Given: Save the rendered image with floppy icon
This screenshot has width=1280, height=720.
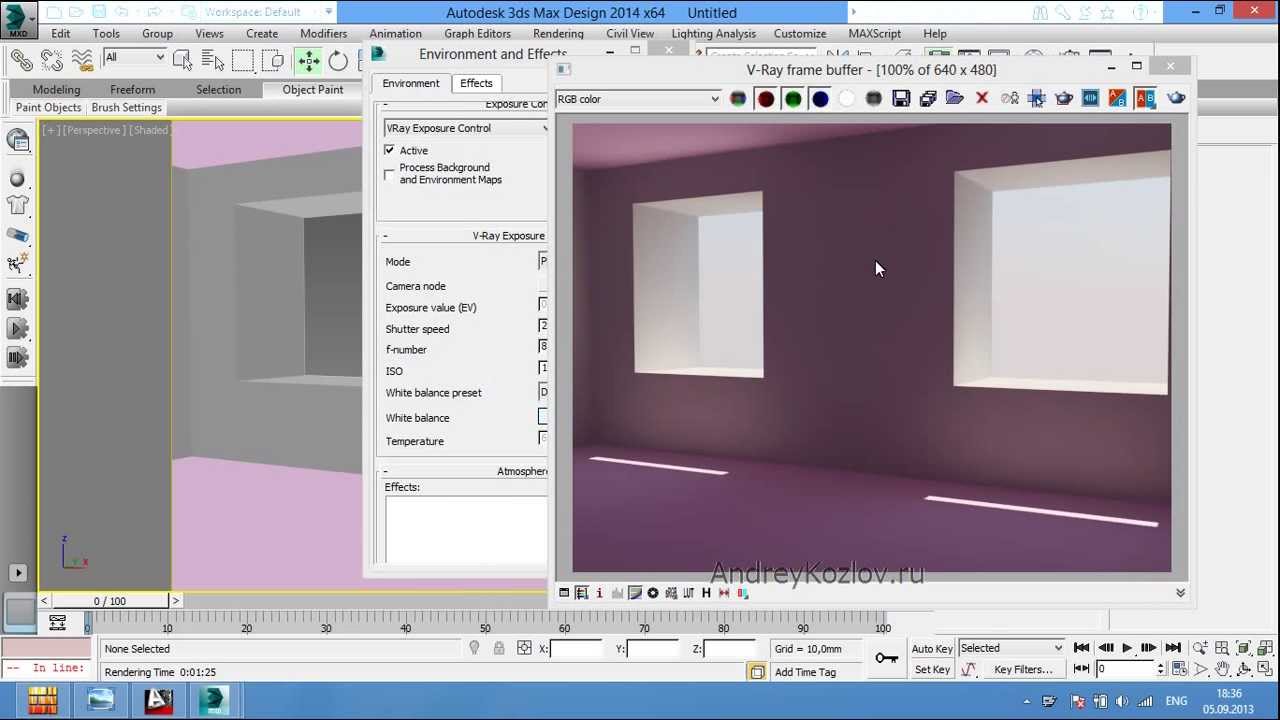Looking at the screenshot, I should [x=901, y=99].
